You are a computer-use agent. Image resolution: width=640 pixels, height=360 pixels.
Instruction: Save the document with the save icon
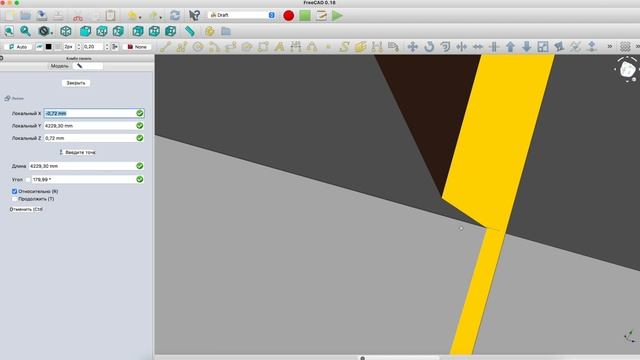(42, 16)
